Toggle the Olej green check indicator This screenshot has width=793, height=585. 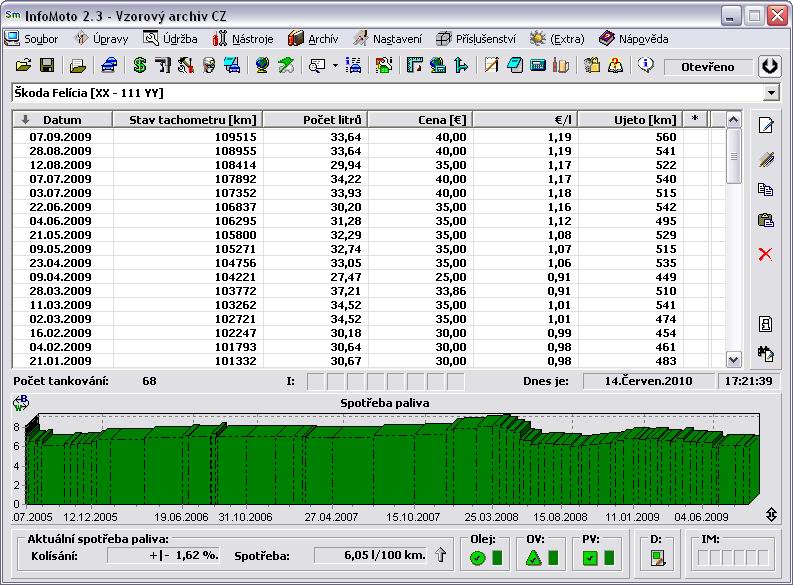[477, 558]
